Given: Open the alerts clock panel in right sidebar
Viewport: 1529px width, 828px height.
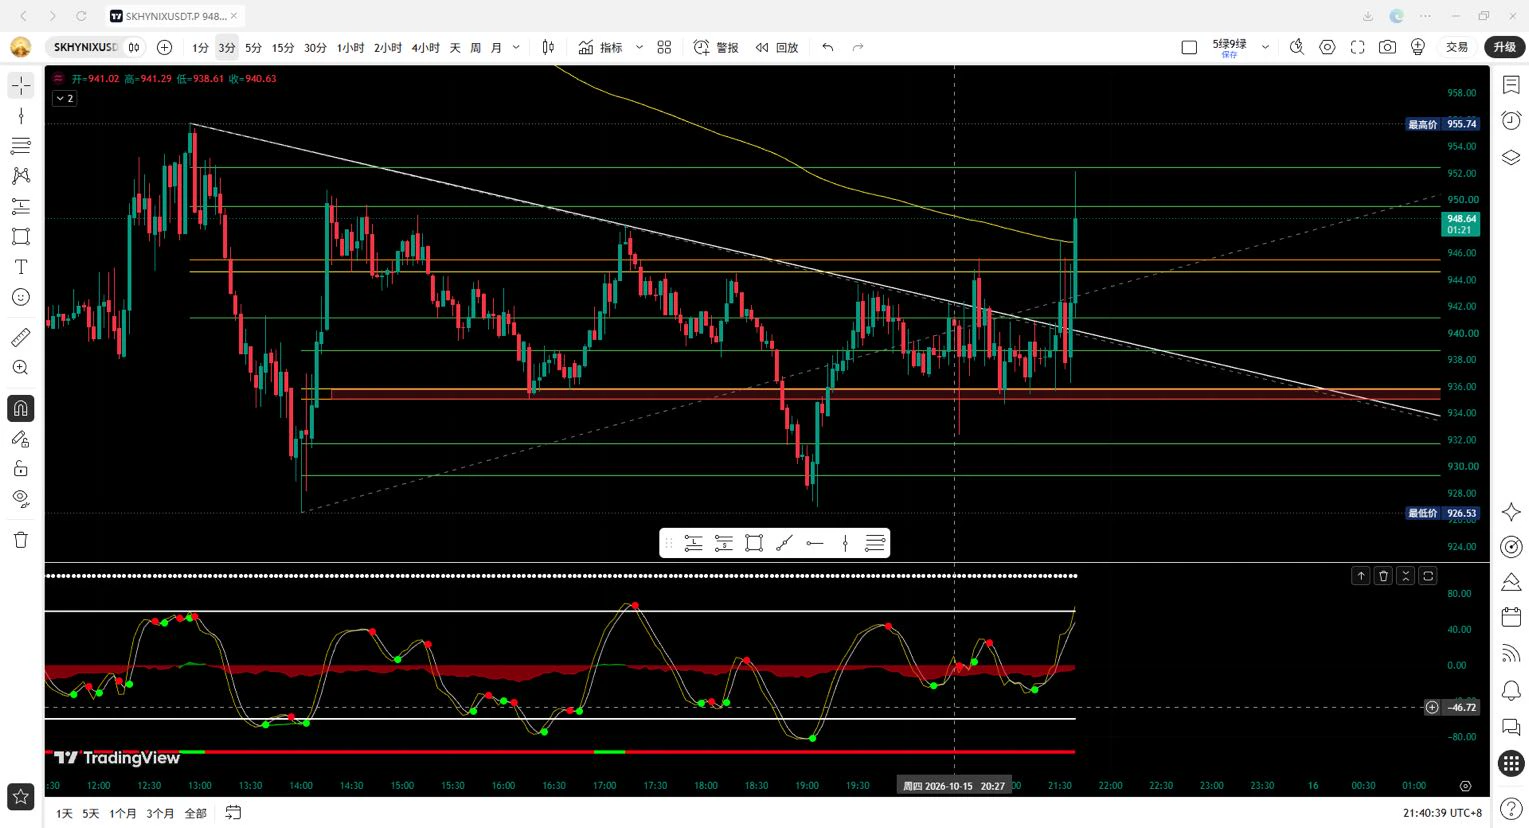Looking at the screenshot, I should tap(1511, 121).
